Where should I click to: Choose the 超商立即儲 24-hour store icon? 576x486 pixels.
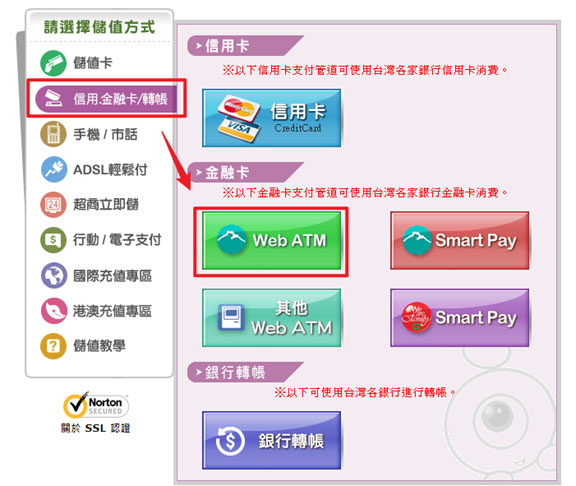point(53,205)
